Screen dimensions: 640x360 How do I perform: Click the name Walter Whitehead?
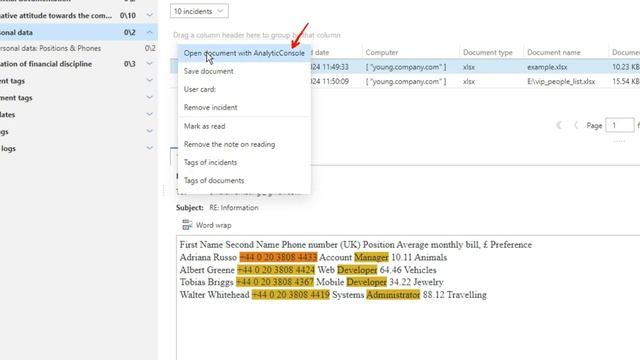[x=214, y=295]
